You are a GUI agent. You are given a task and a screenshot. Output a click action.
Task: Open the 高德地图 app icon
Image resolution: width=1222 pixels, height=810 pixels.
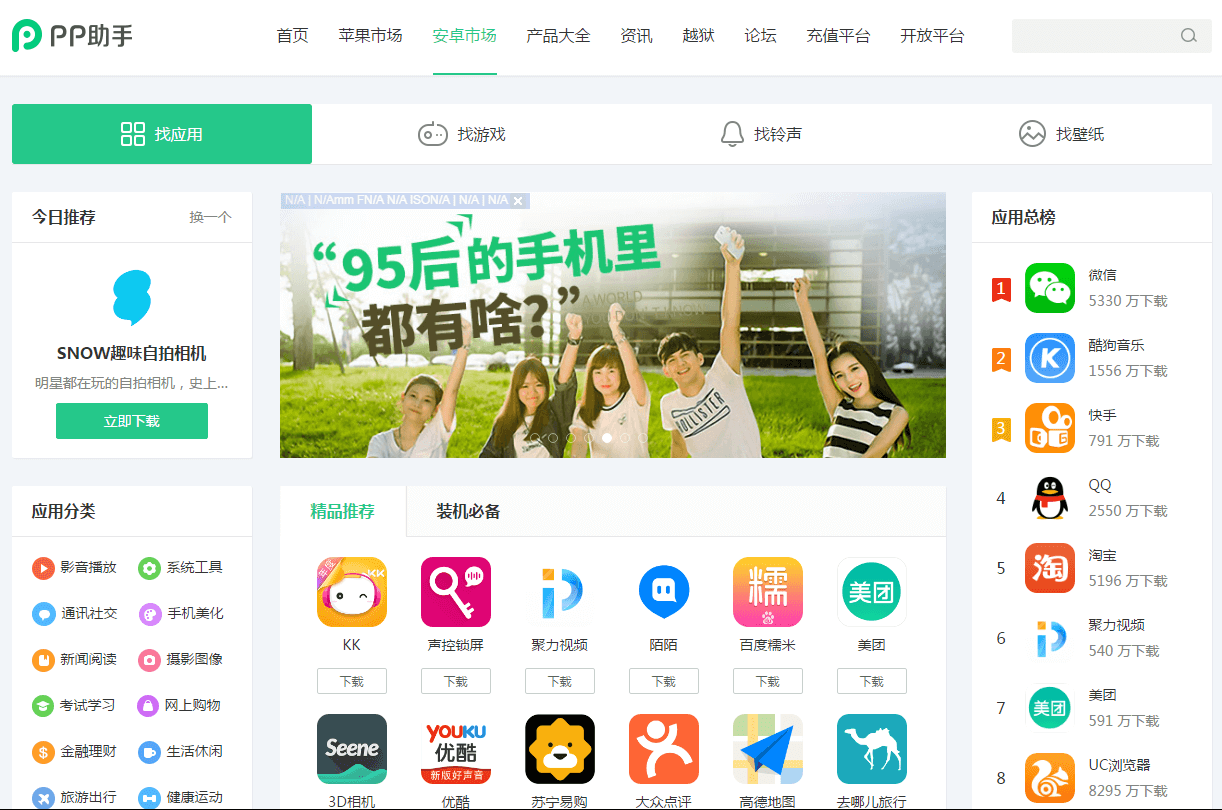pyautogui.click(x=768, y=749)
